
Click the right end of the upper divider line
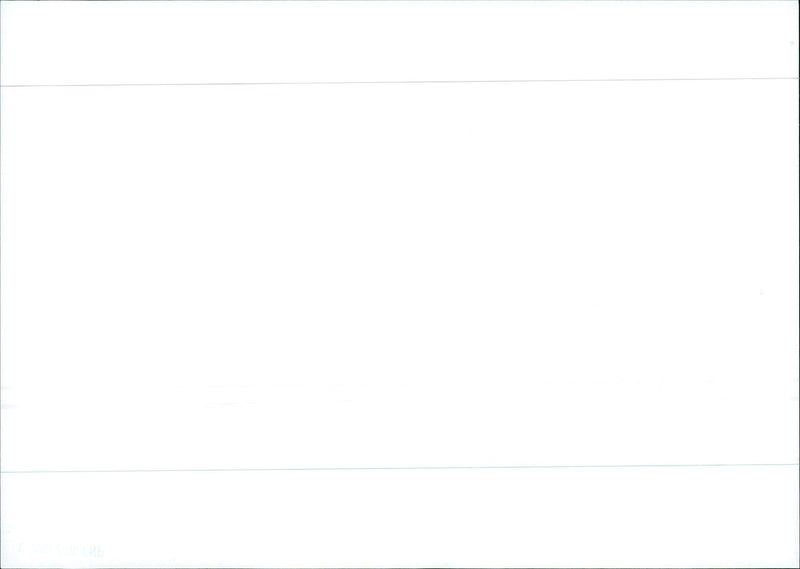pos(795,80)
